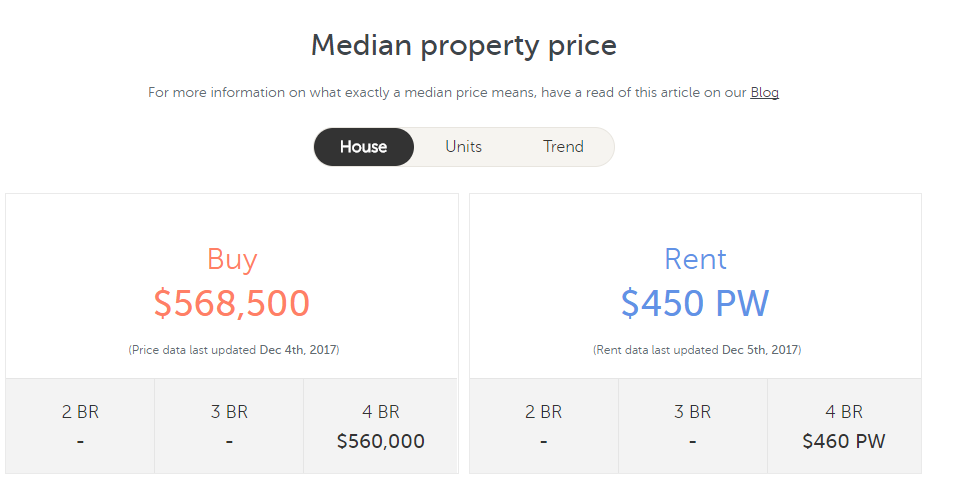The width and height of the screenshot is (955, 492).
Task: Open the Trend tab
Action: pos(563,147)
